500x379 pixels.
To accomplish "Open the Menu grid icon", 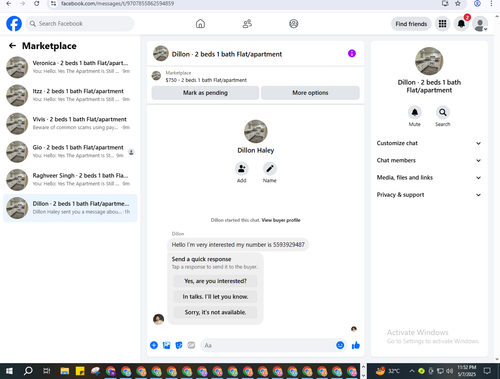I will pyautogui.click(x=442, y=24).
